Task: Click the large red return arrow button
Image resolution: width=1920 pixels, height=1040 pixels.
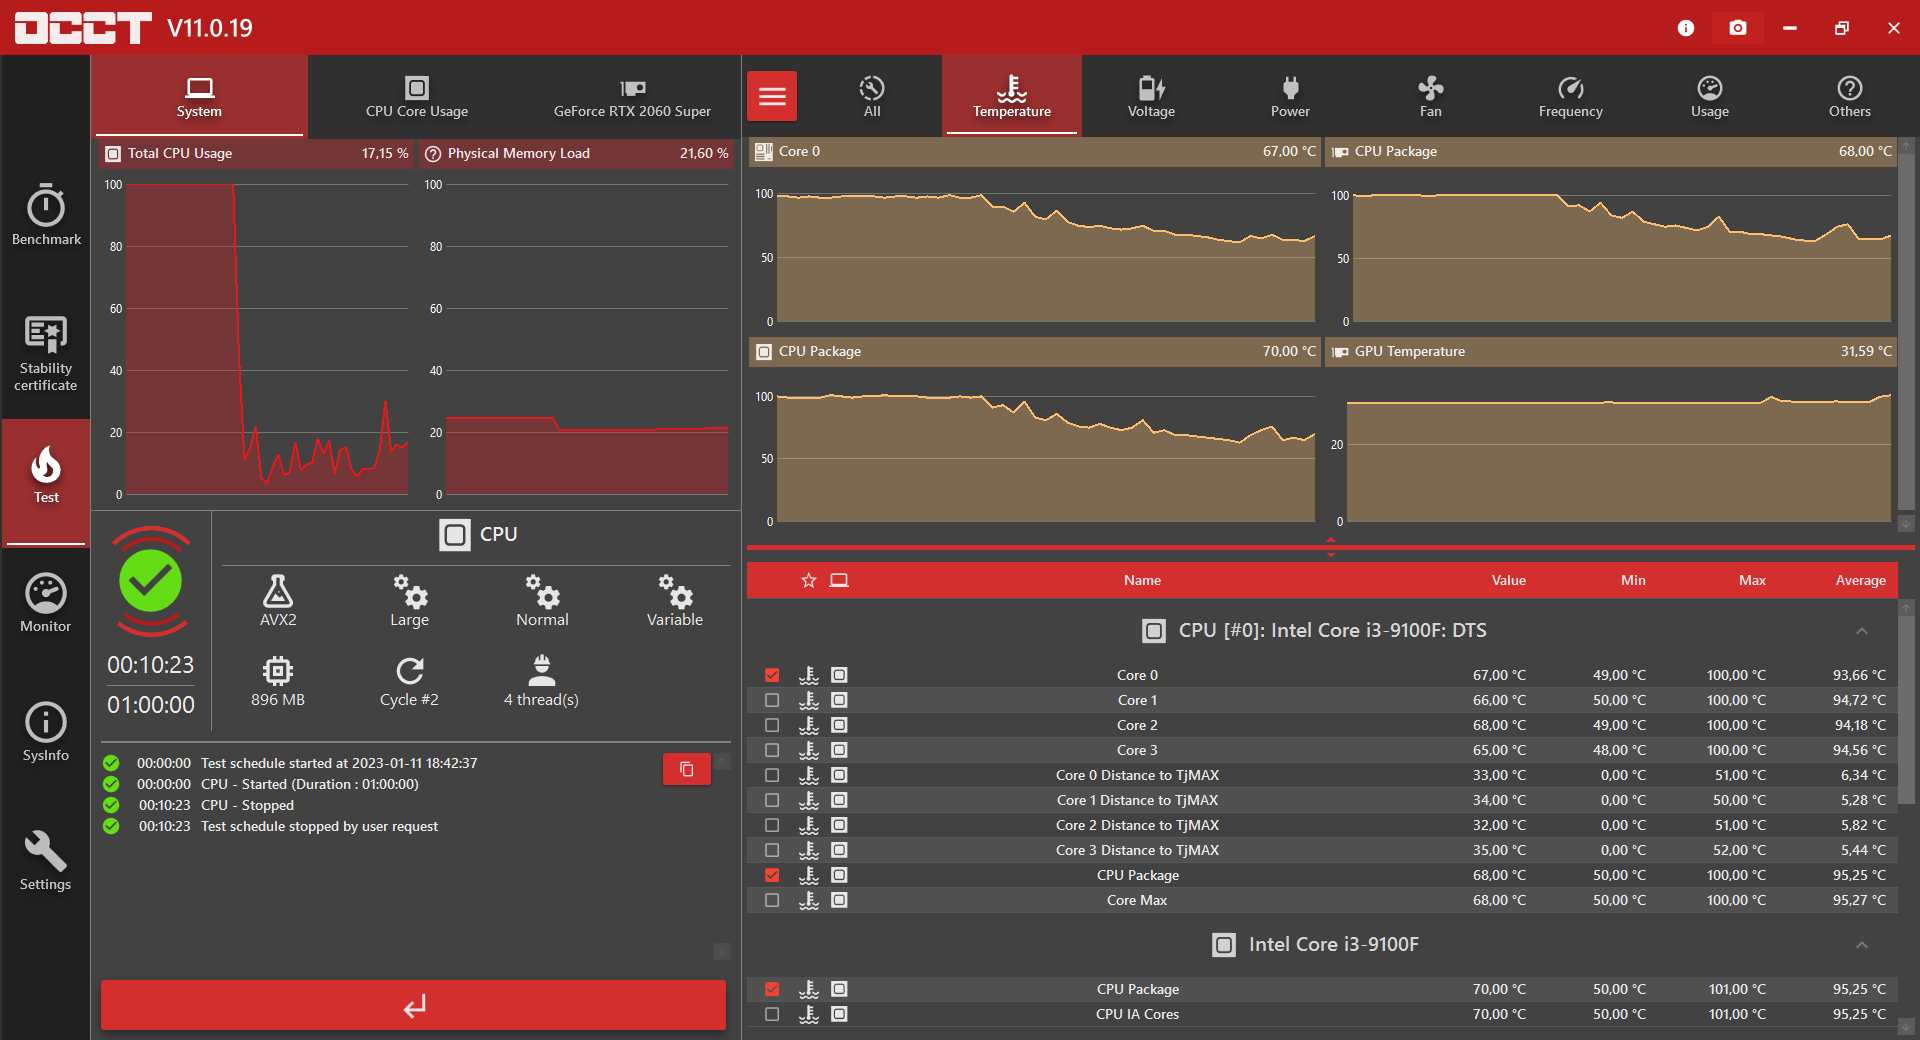Action: (x=413, y=1005)
